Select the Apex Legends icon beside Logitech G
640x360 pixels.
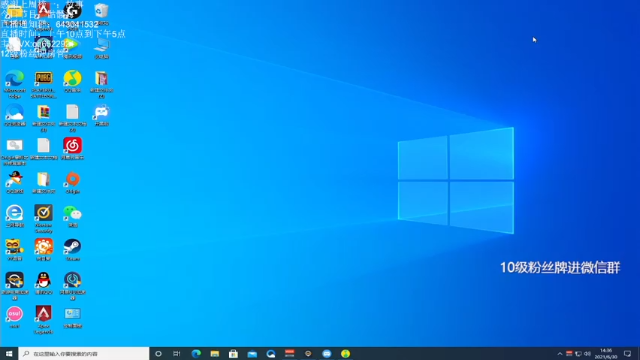pos(43,11)
